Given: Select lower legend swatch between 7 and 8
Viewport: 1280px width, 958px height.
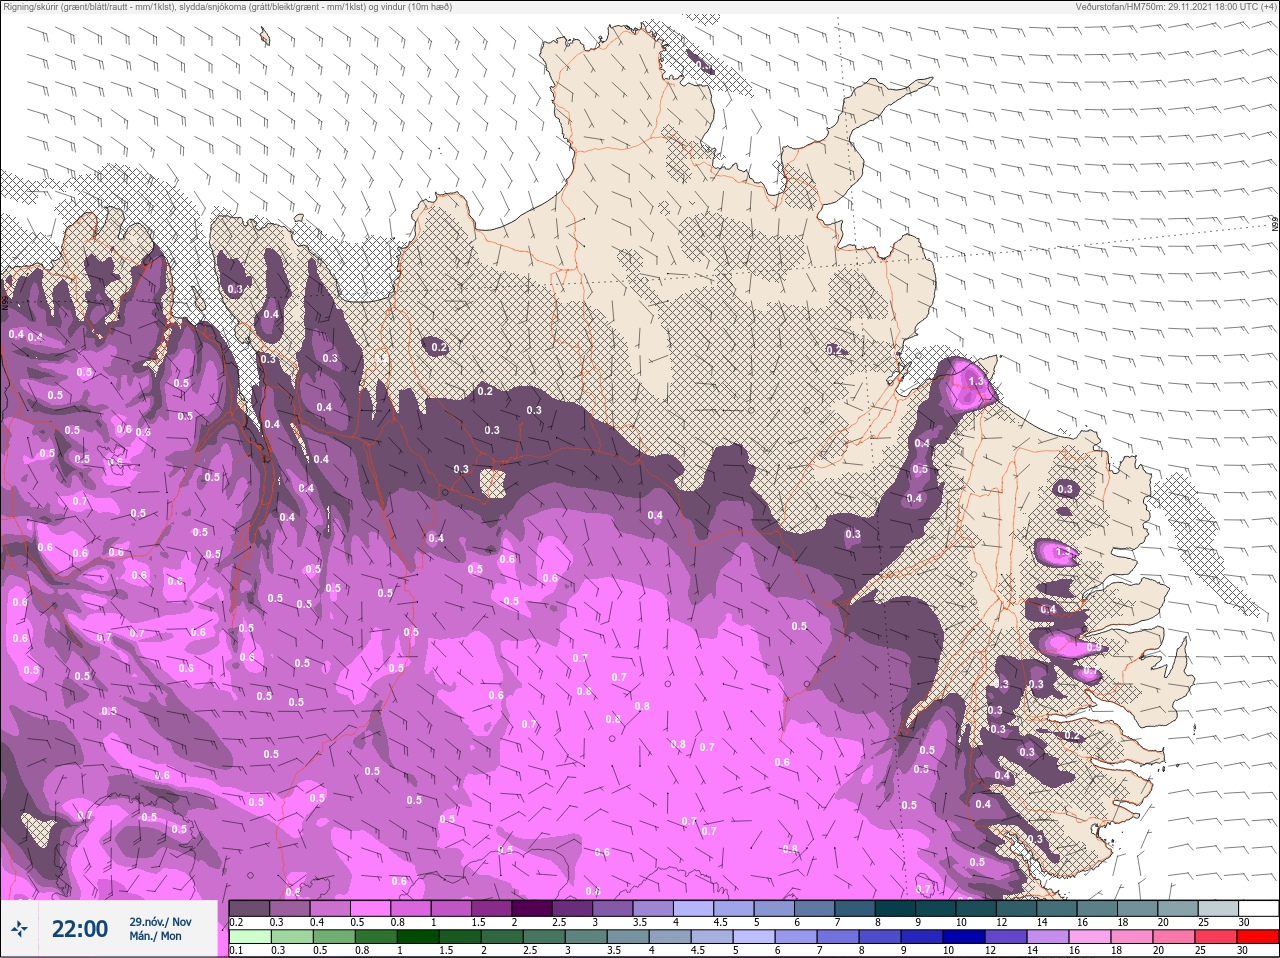Looking at the screenshot, I should point(838,937).
